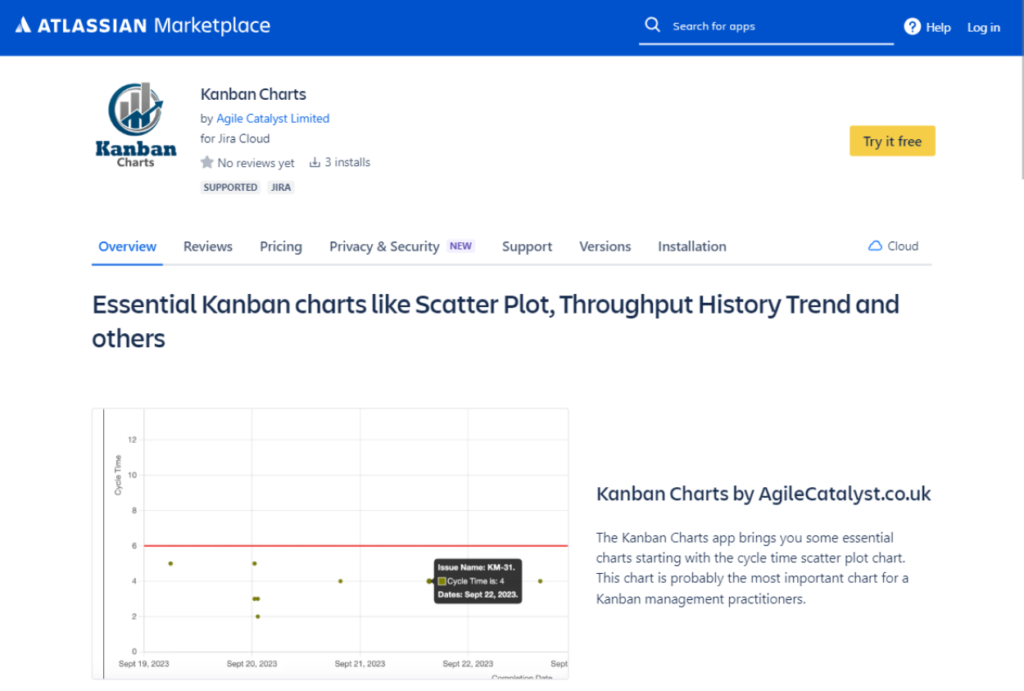Click the Help question mark icon
This screenshot has height=691, width=1024.
(912, 26)
